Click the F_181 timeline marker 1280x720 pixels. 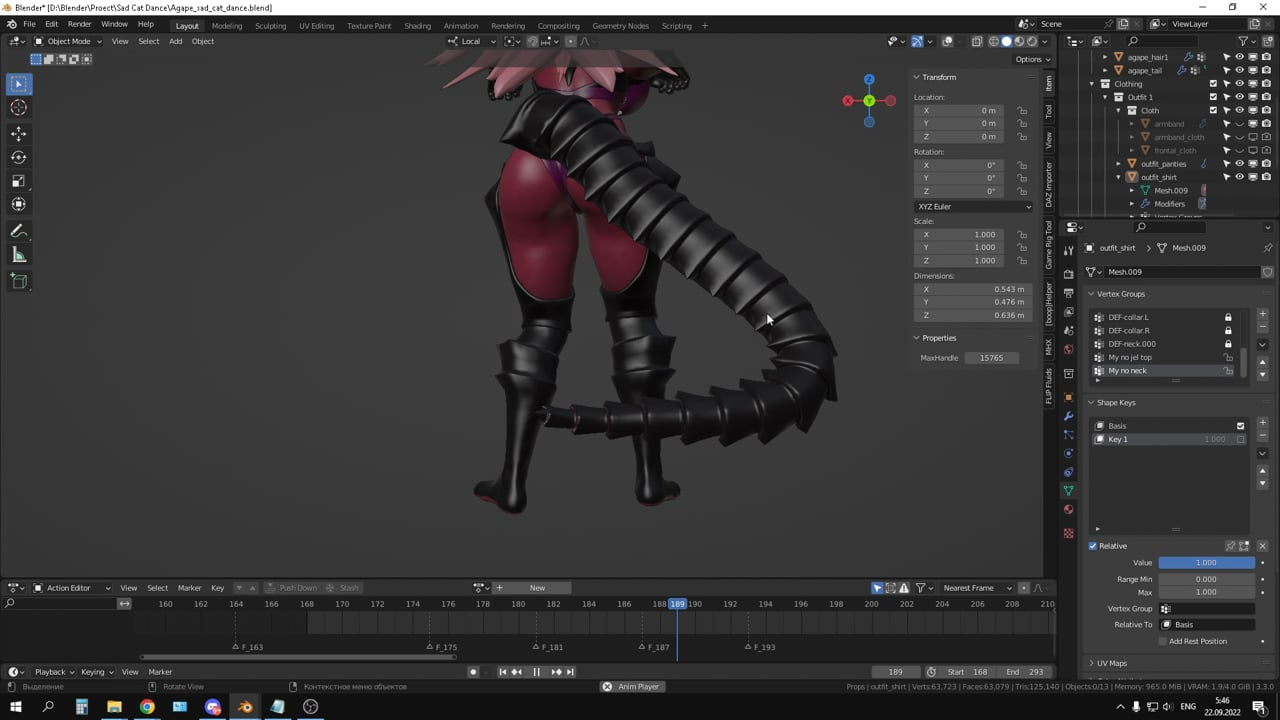pyautogui.click(x=547, y=647)
